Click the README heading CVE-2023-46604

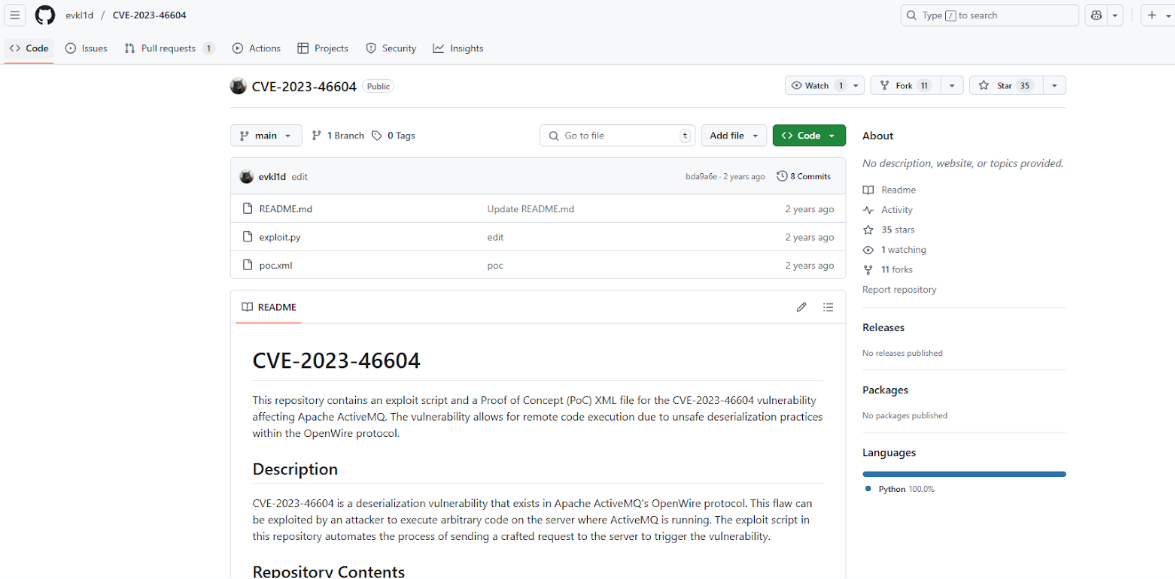336,361
